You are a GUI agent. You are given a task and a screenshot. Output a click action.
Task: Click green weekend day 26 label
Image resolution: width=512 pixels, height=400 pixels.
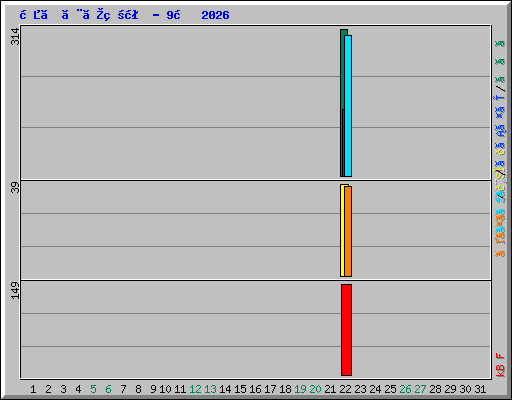[x=405, y=389]
